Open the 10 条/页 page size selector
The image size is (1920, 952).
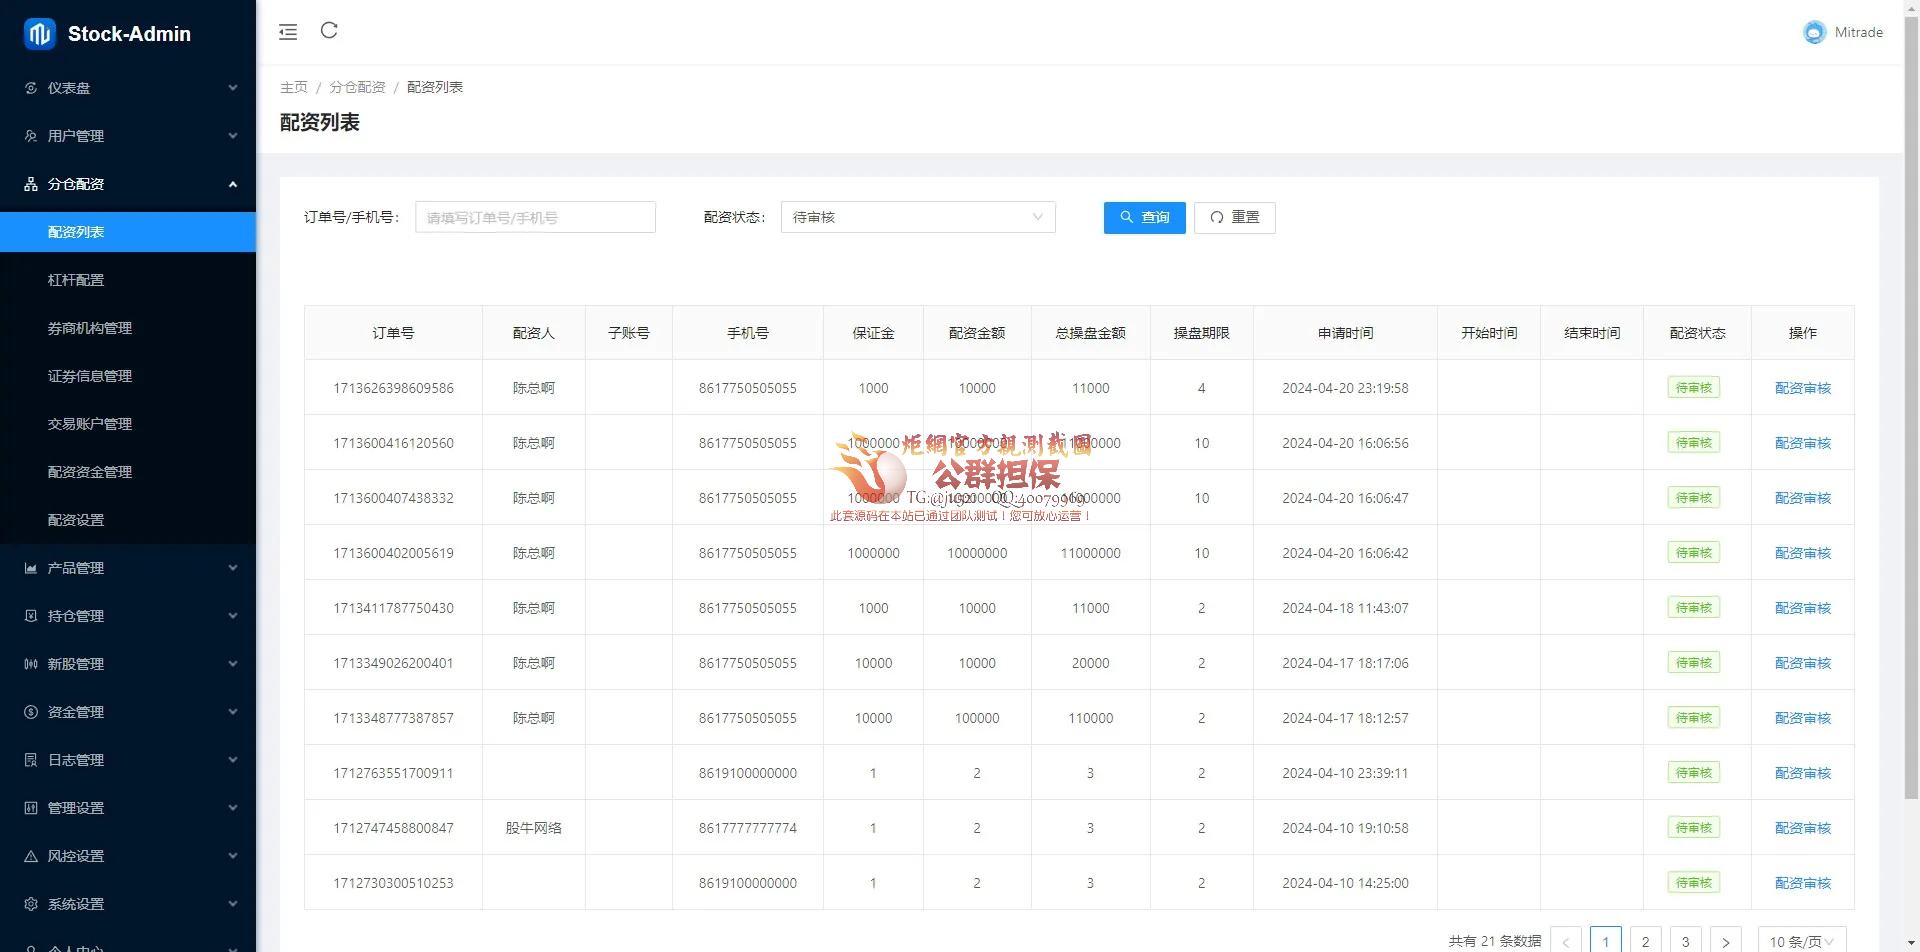tap(1801, 941)
